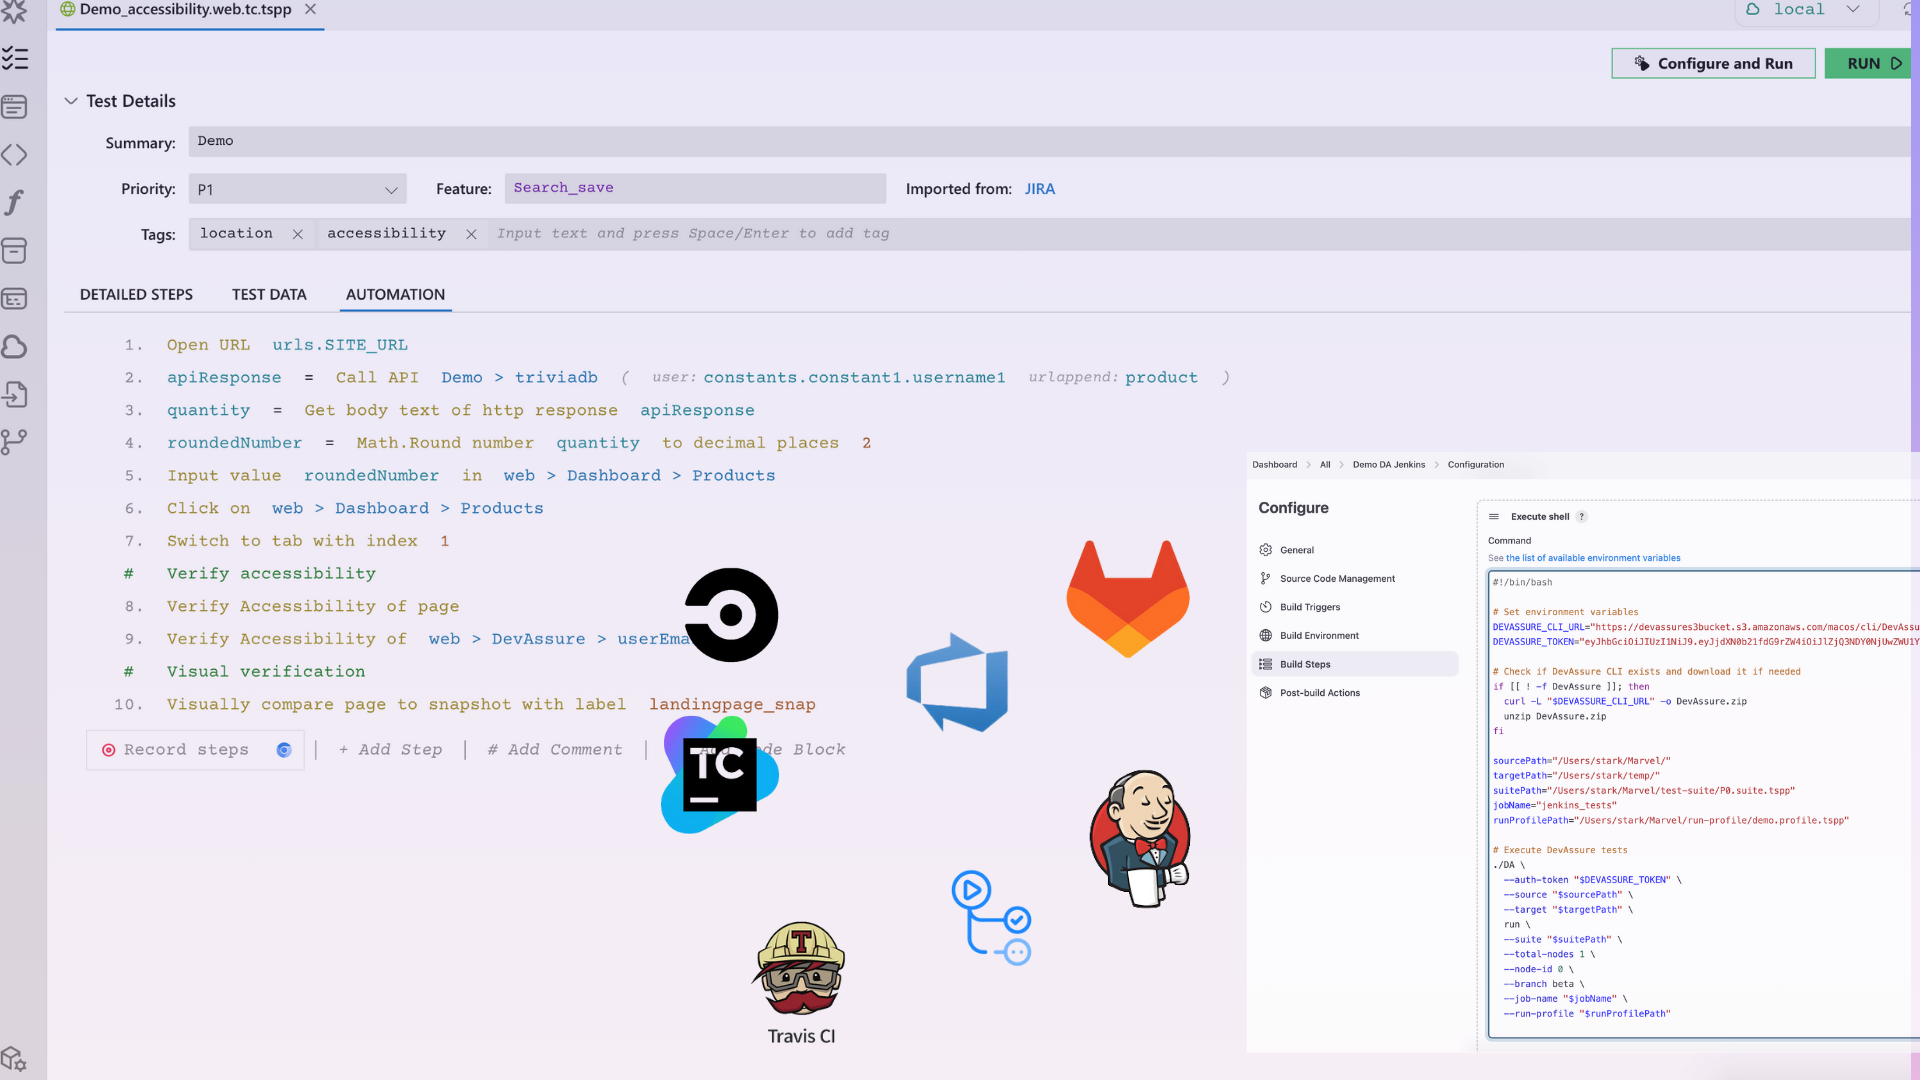Open Build Steps in Jenkins Configure menu
1920x1080 pixels.
coord(1354,664)
